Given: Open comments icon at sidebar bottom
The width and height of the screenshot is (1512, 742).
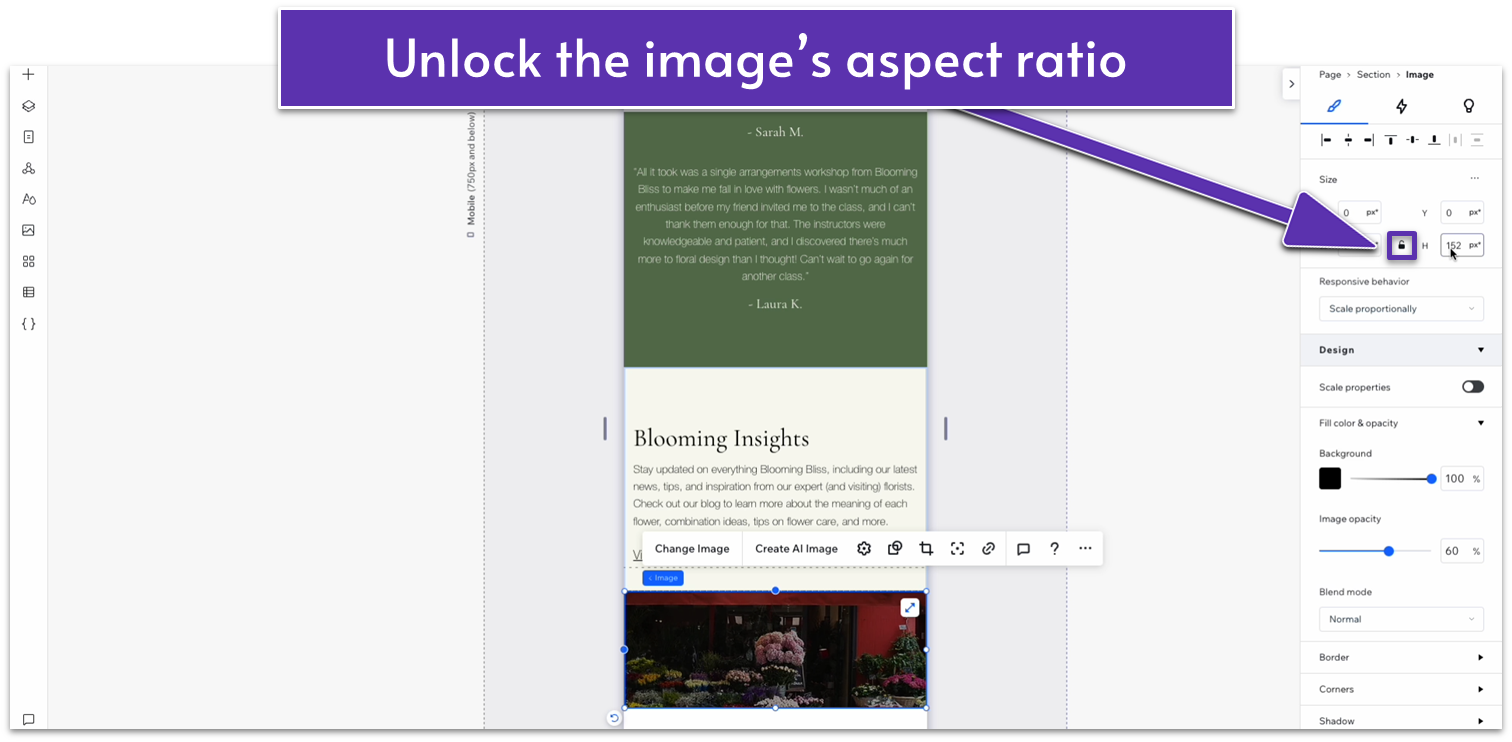Looking at the screenshot, I should pyautogui.click(x=28, y=719).
